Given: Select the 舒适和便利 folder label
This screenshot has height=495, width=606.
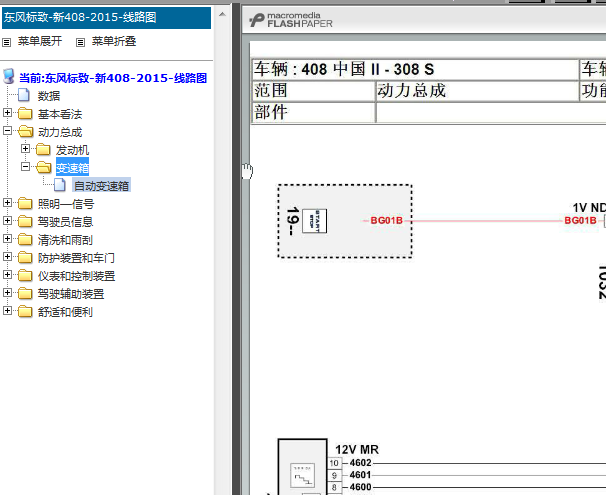Looking at the screenshot, I should click(x=65, y=312).
